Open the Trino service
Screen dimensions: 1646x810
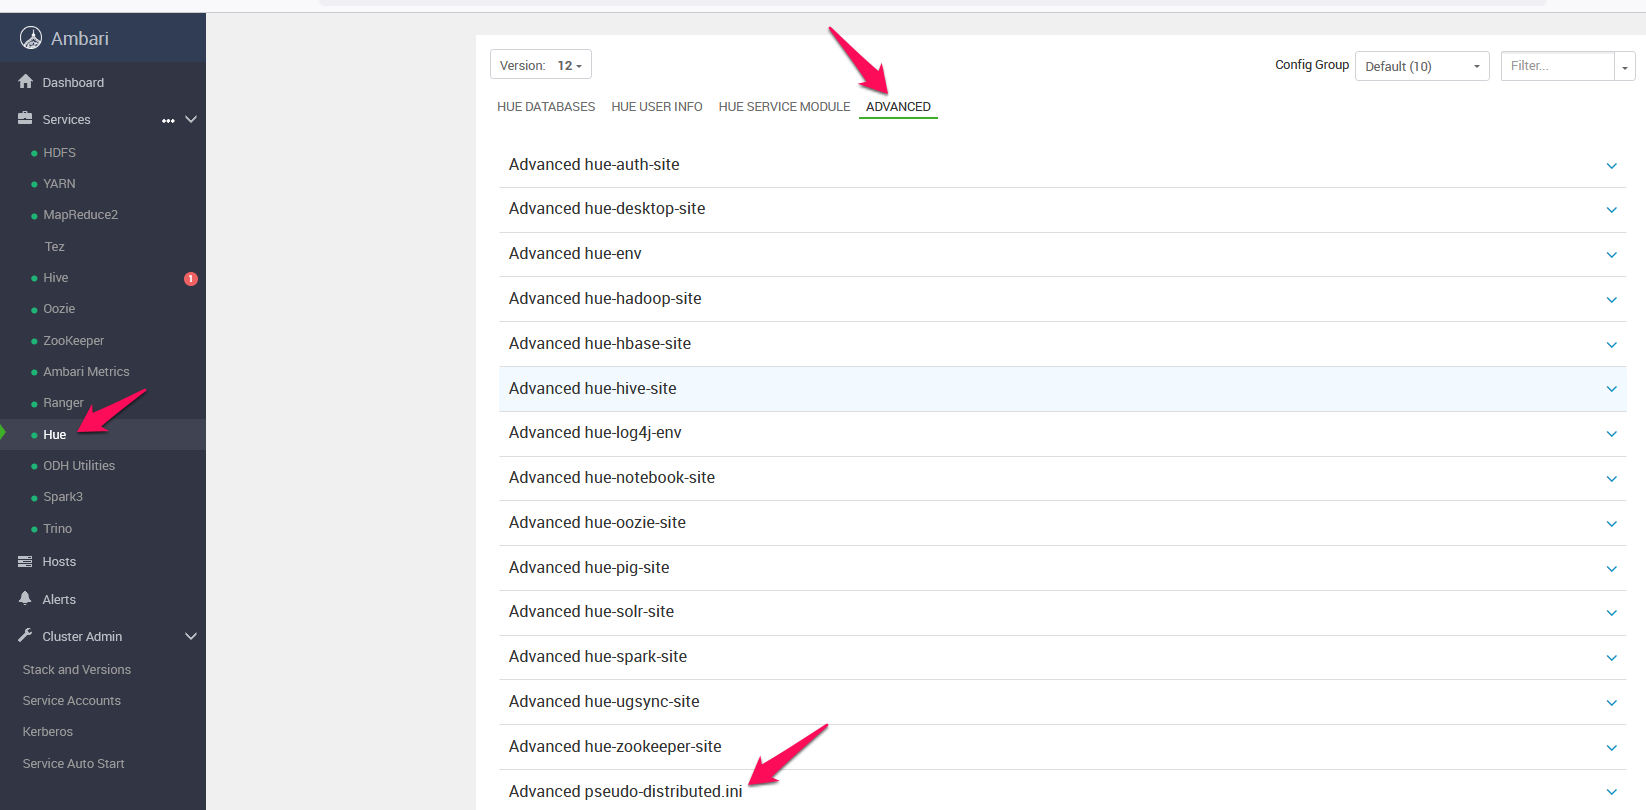(57, 529)
